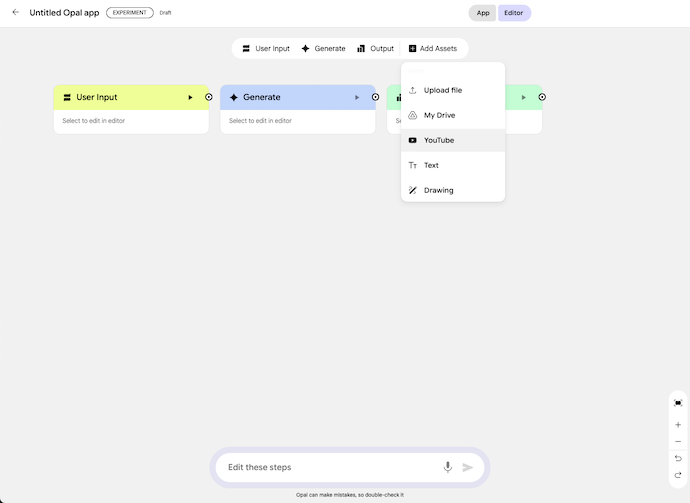Toggle the Add Assets menu
Image resolution: width=690 pixels, height=503 pixels.
pos(433,48)
